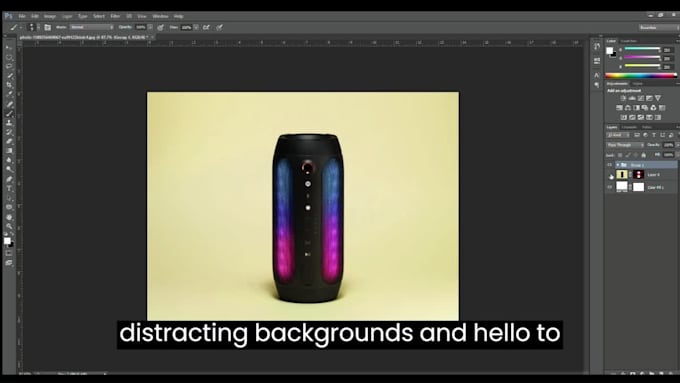Select the Zoom tool
The height and width of the screenshot is (383, 680).
tap(9, 226)
